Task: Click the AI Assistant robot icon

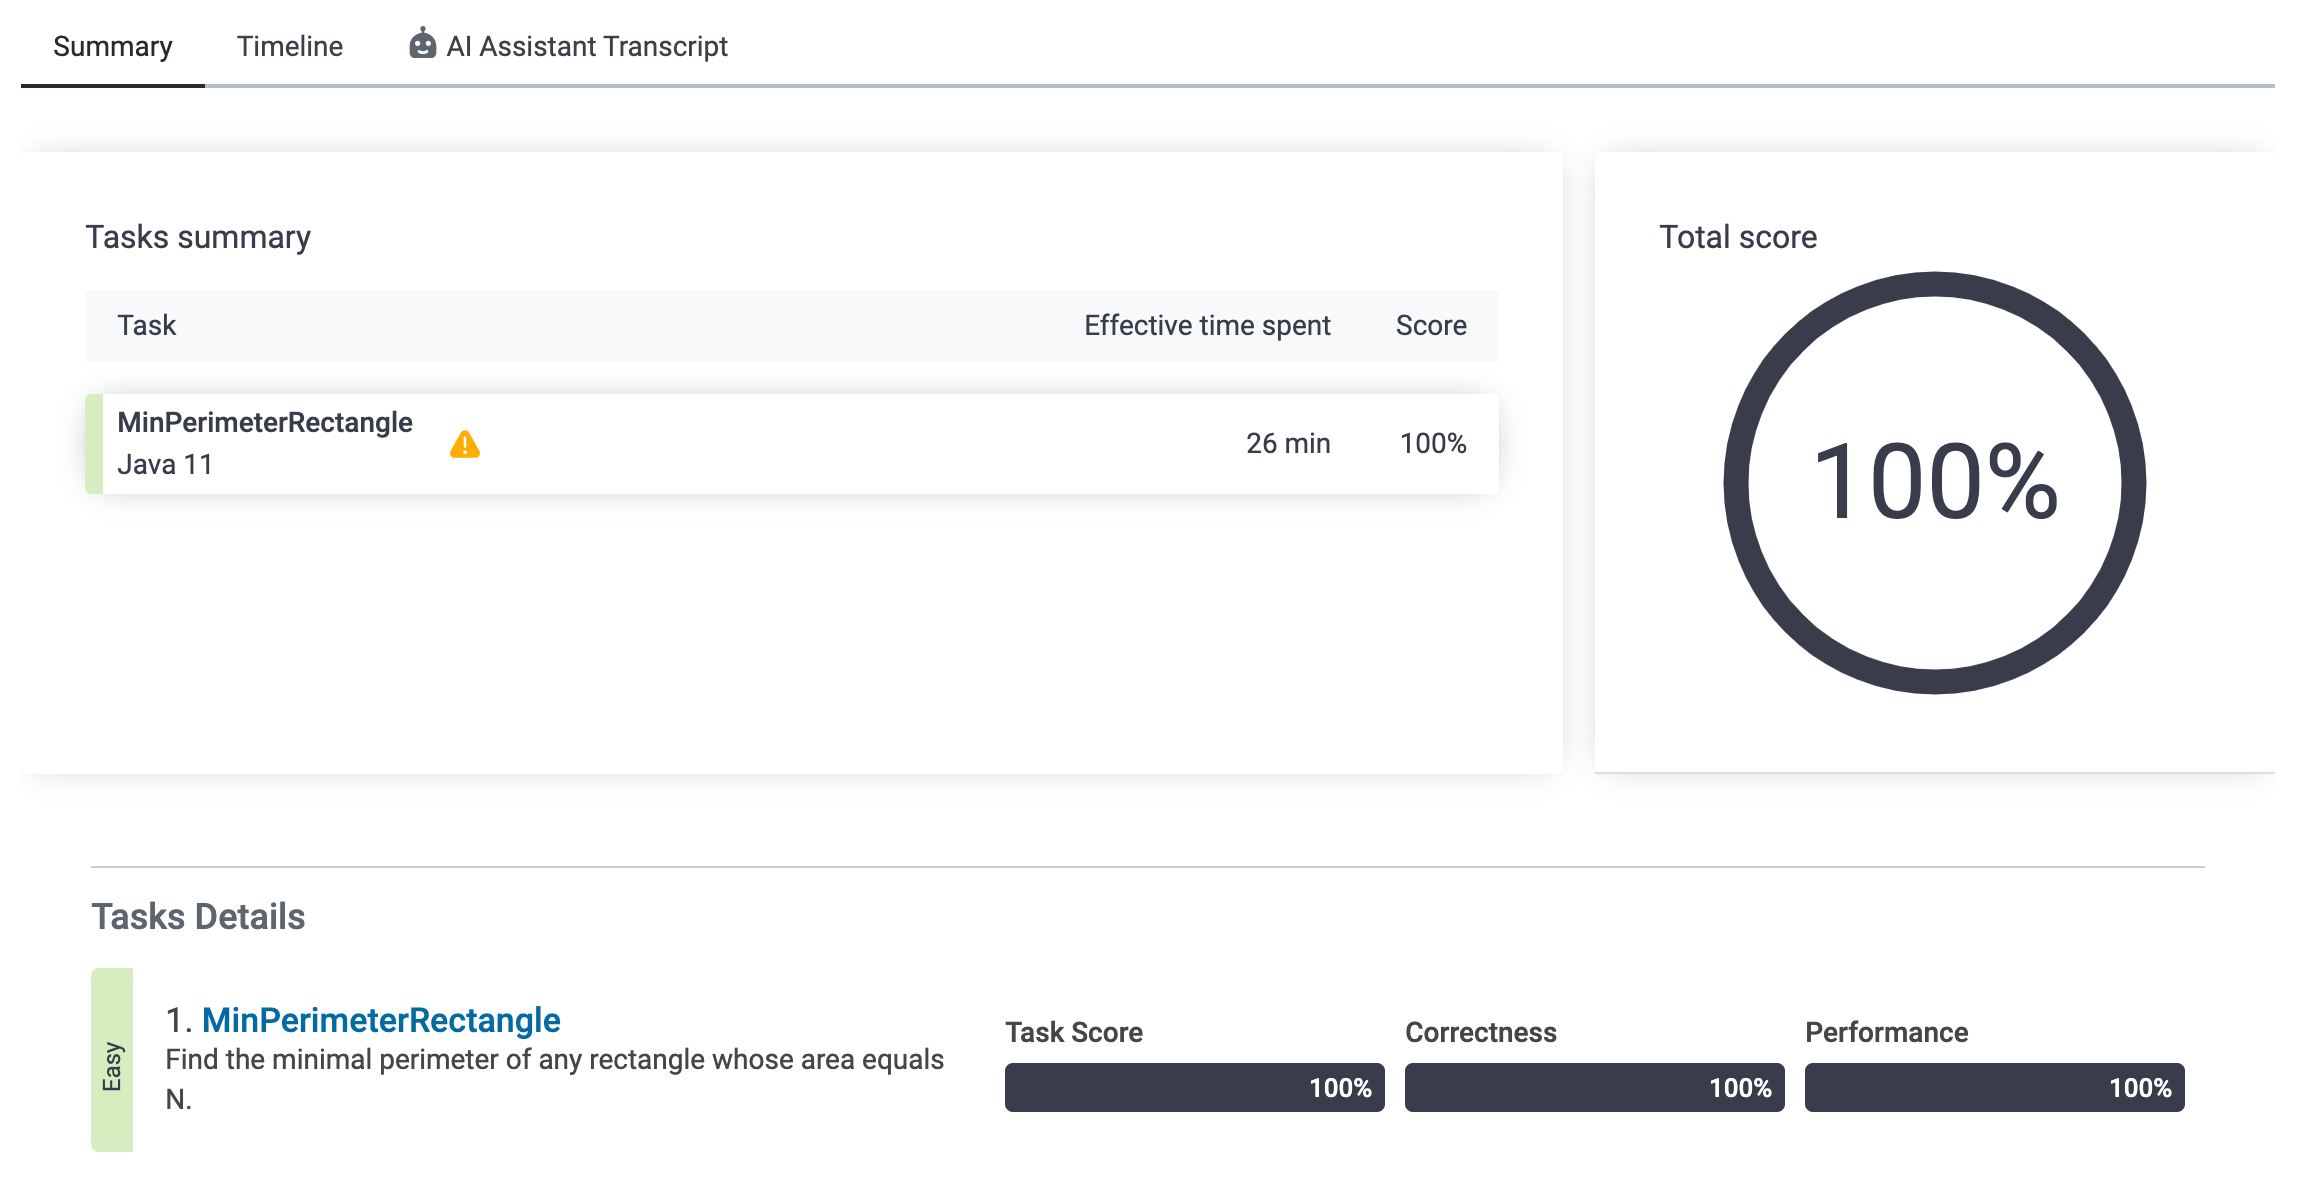Action: [422, 45]
